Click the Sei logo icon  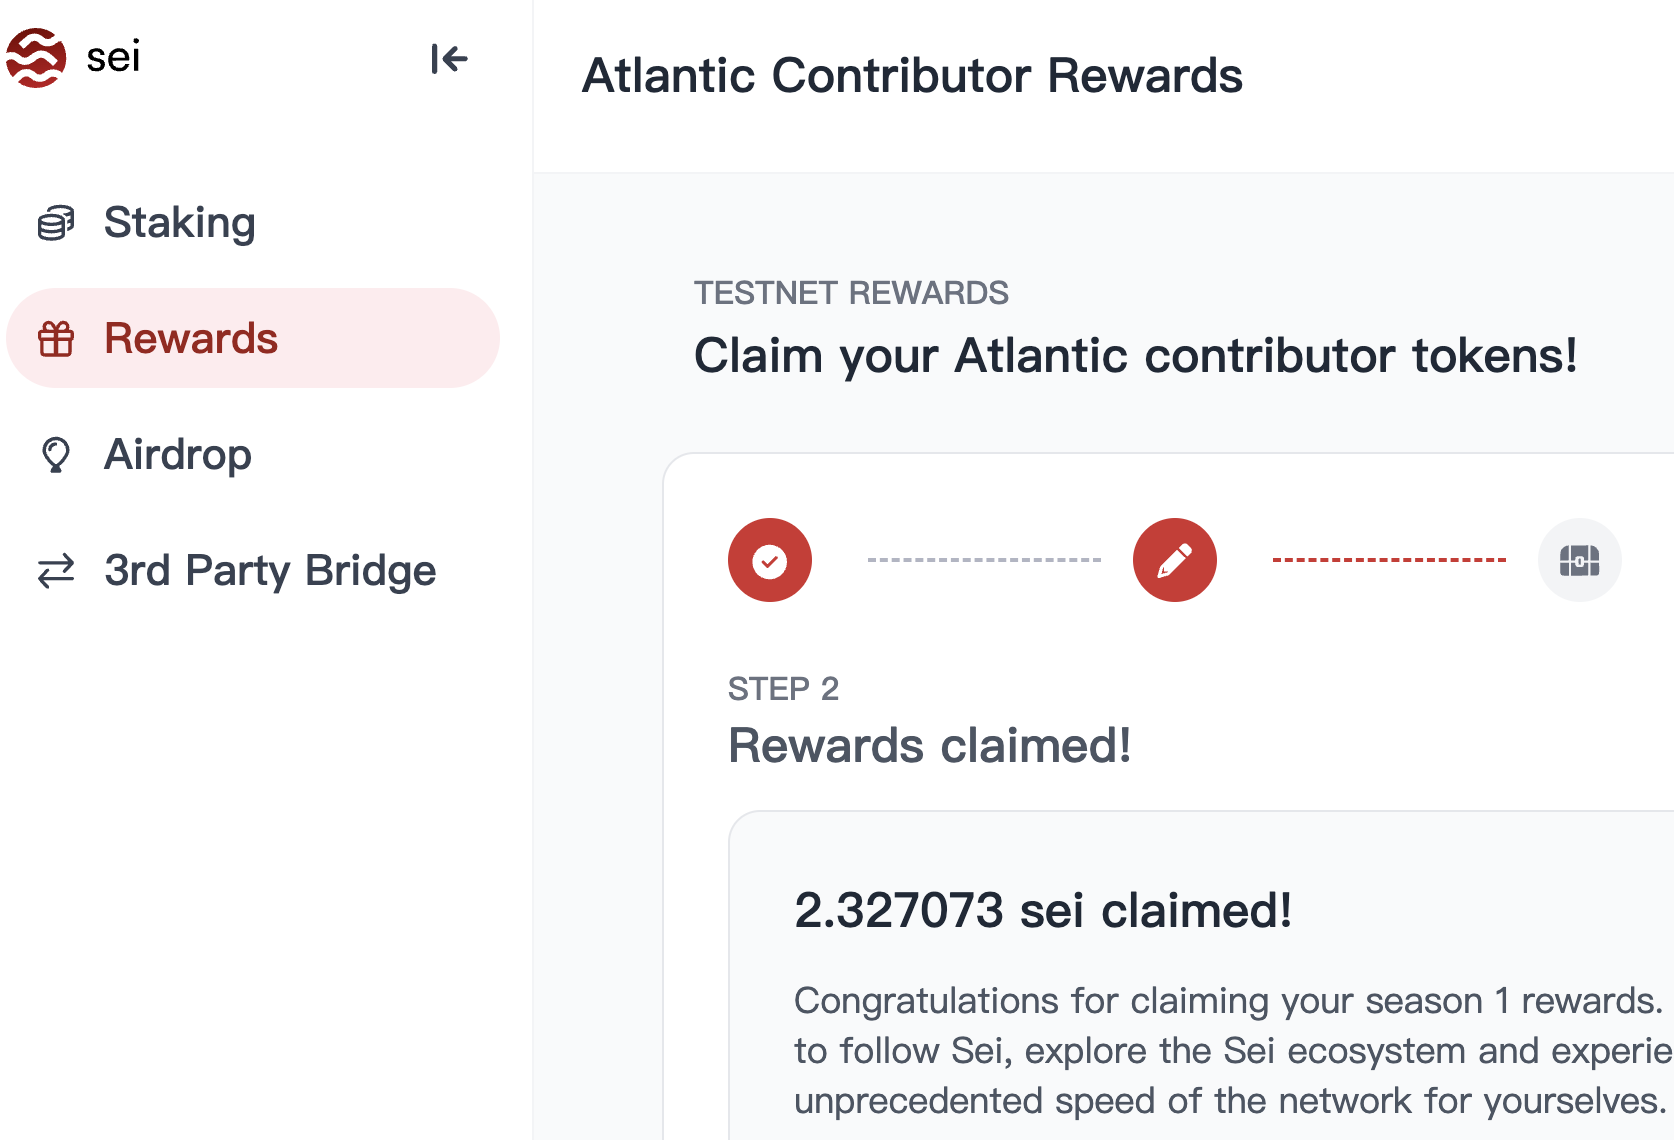tap(36, 58)
